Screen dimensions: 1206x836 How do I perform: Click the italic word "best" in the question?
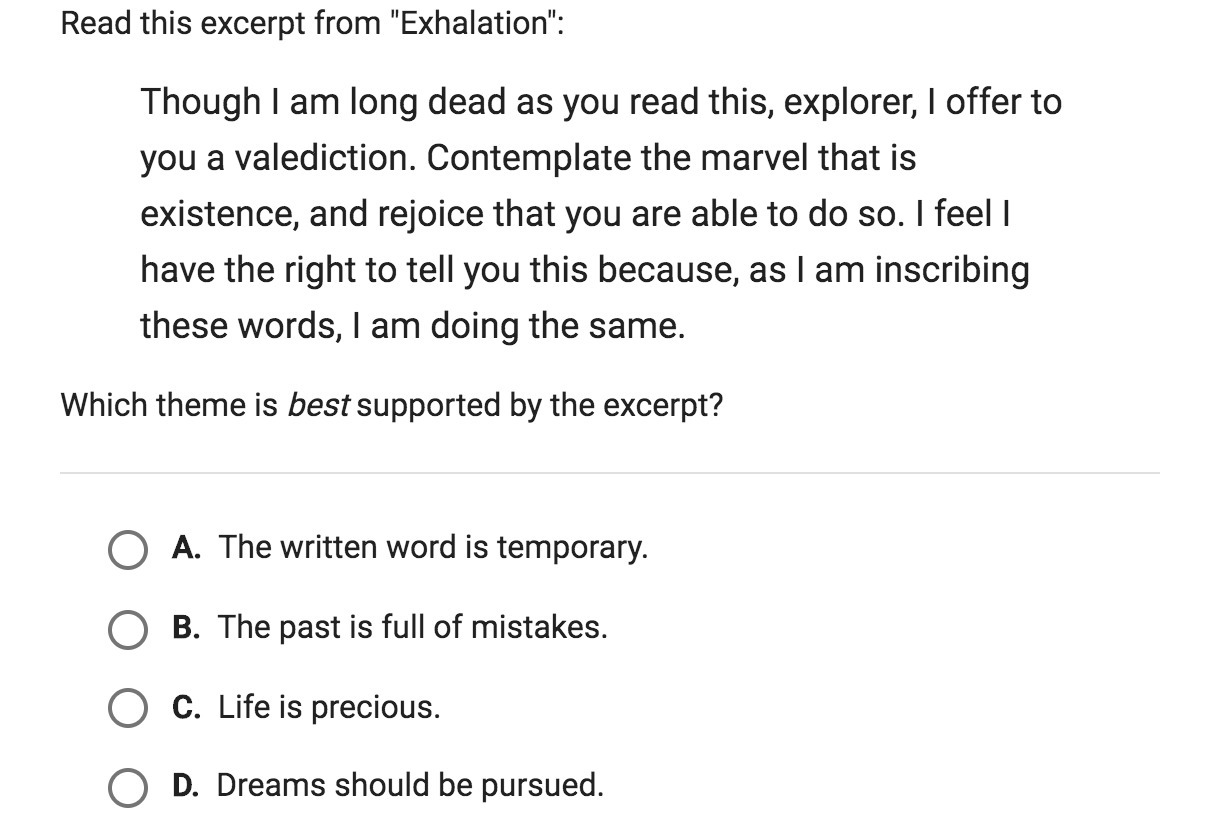click(x=318, y=405)
